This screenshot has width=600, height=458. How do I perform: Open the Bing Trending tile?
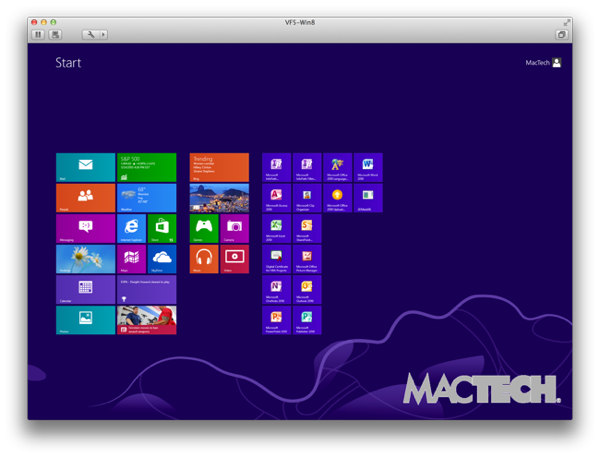[x=219, y=167]
